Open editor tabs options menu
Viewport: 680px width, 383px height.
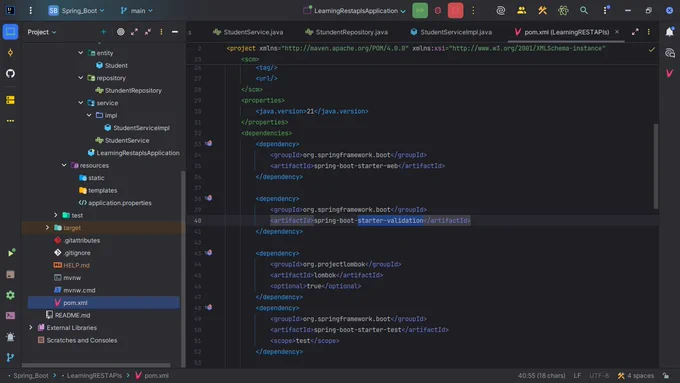[x=649, y=32]
